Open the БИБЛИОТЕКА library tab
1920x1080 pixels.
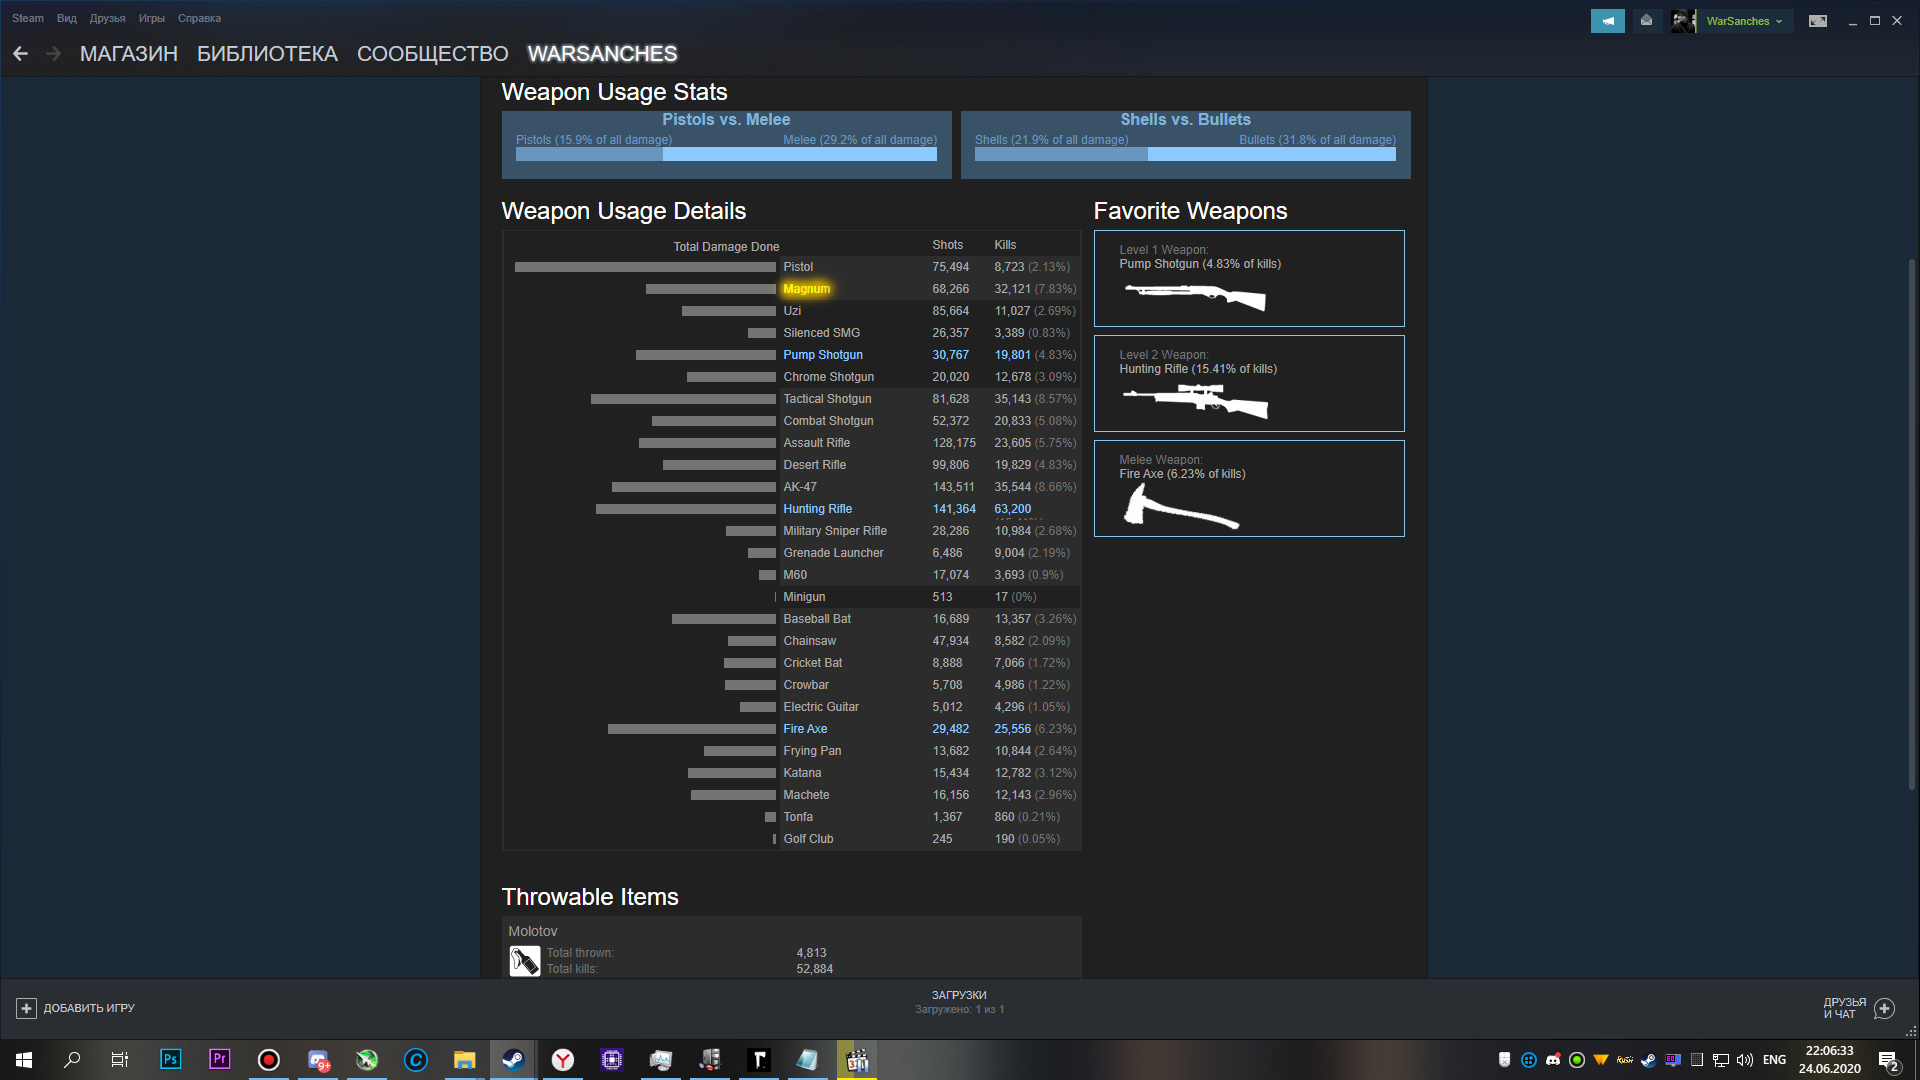pyautogui.click(x=267, y=54)
